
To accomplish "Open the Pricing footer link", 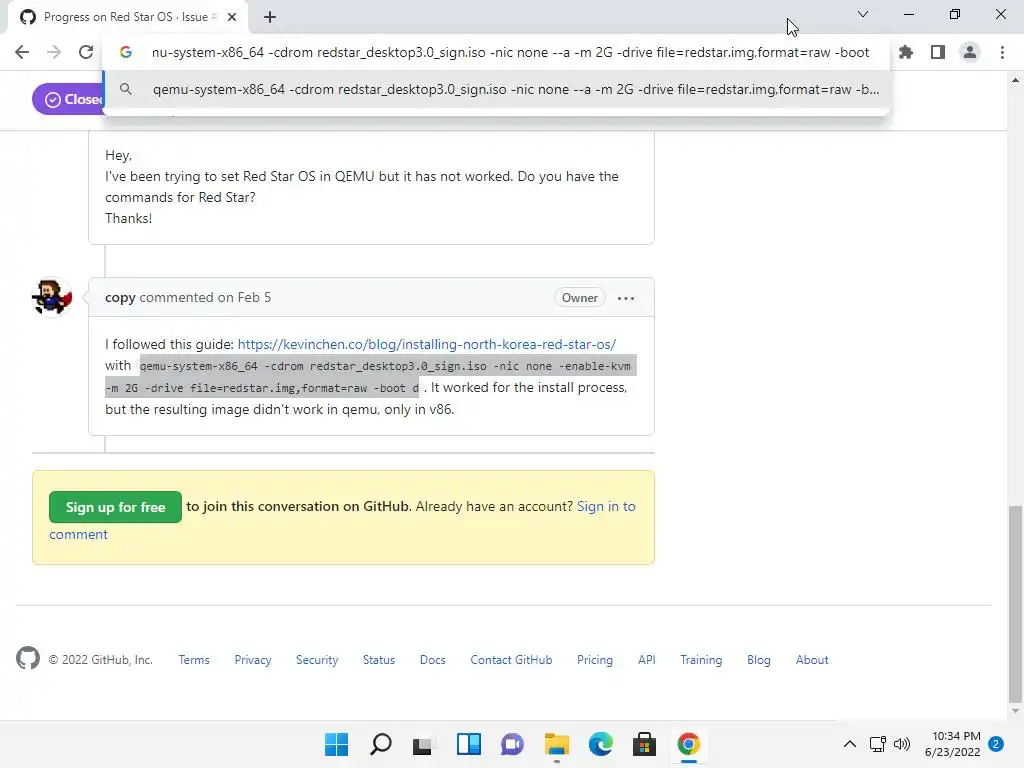I will click(595, 660).
